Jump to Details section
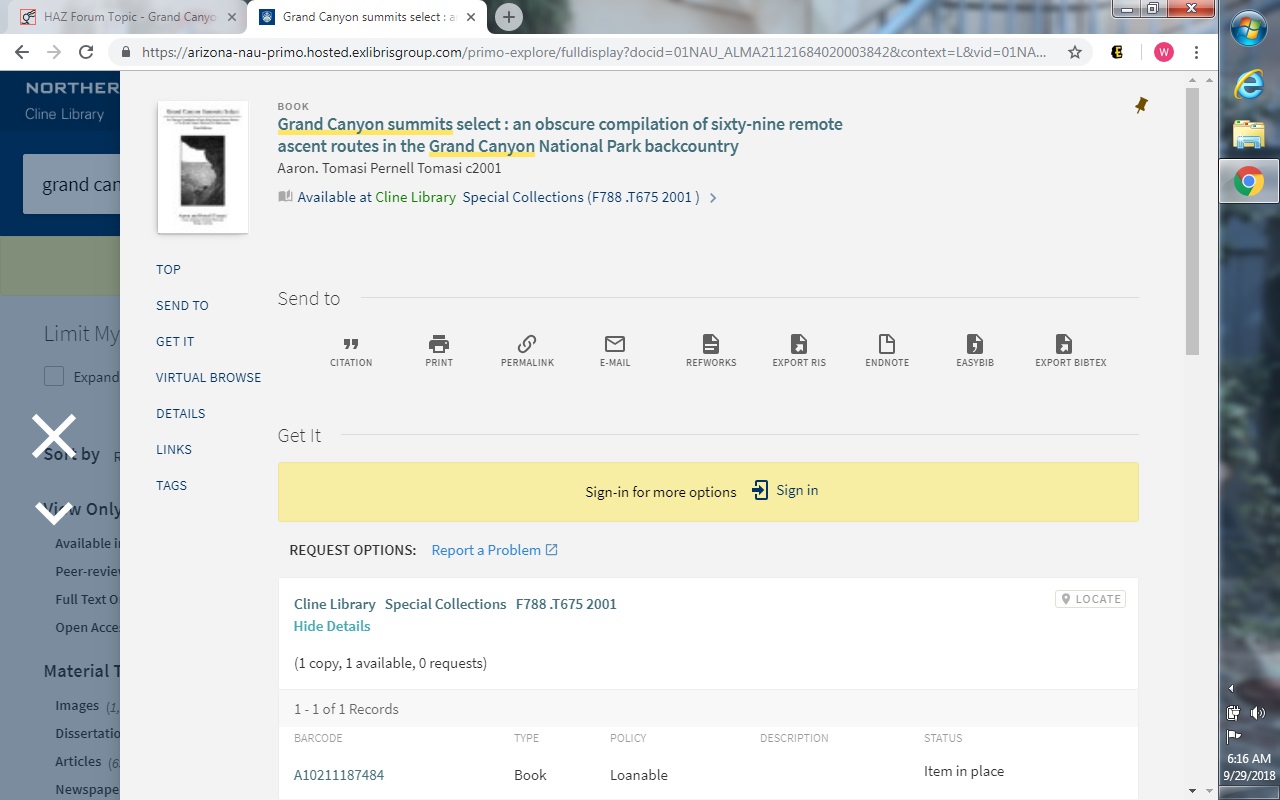 click(180, 413)
